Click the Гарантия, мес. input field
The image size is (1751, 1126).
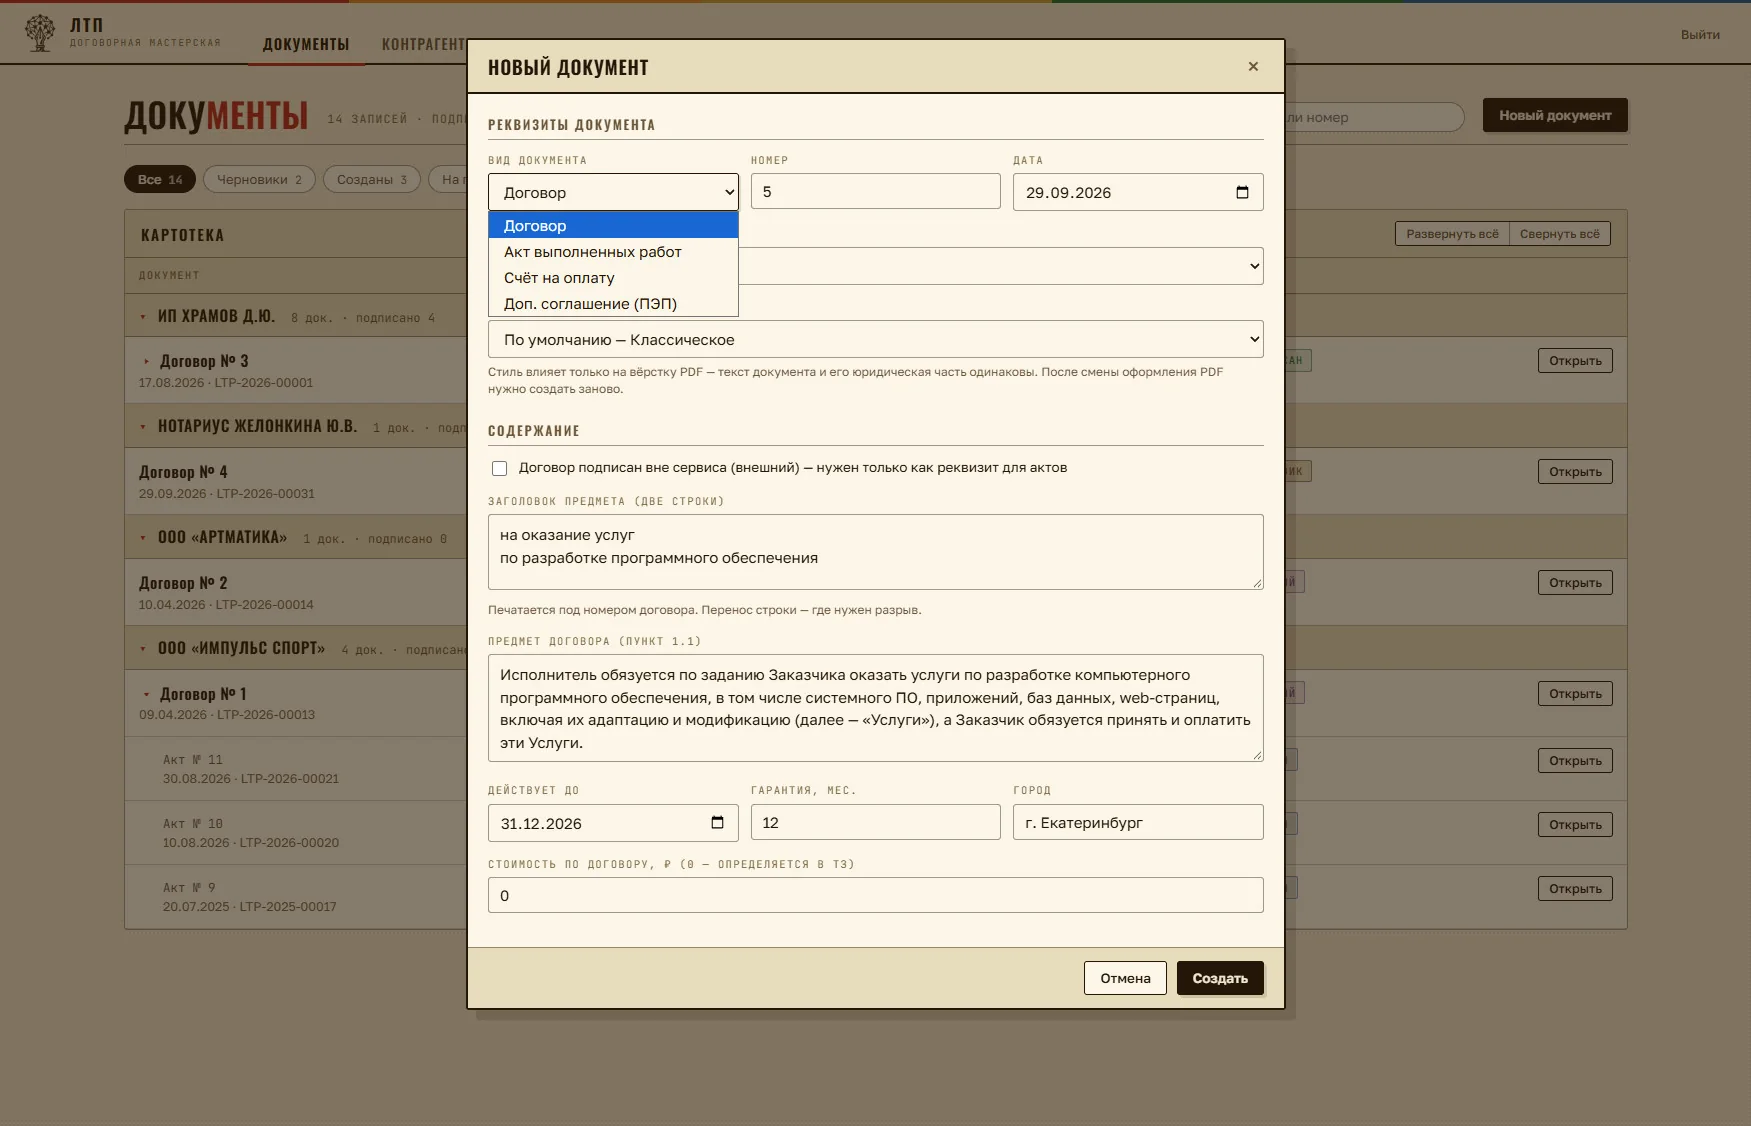click(875, 822)
